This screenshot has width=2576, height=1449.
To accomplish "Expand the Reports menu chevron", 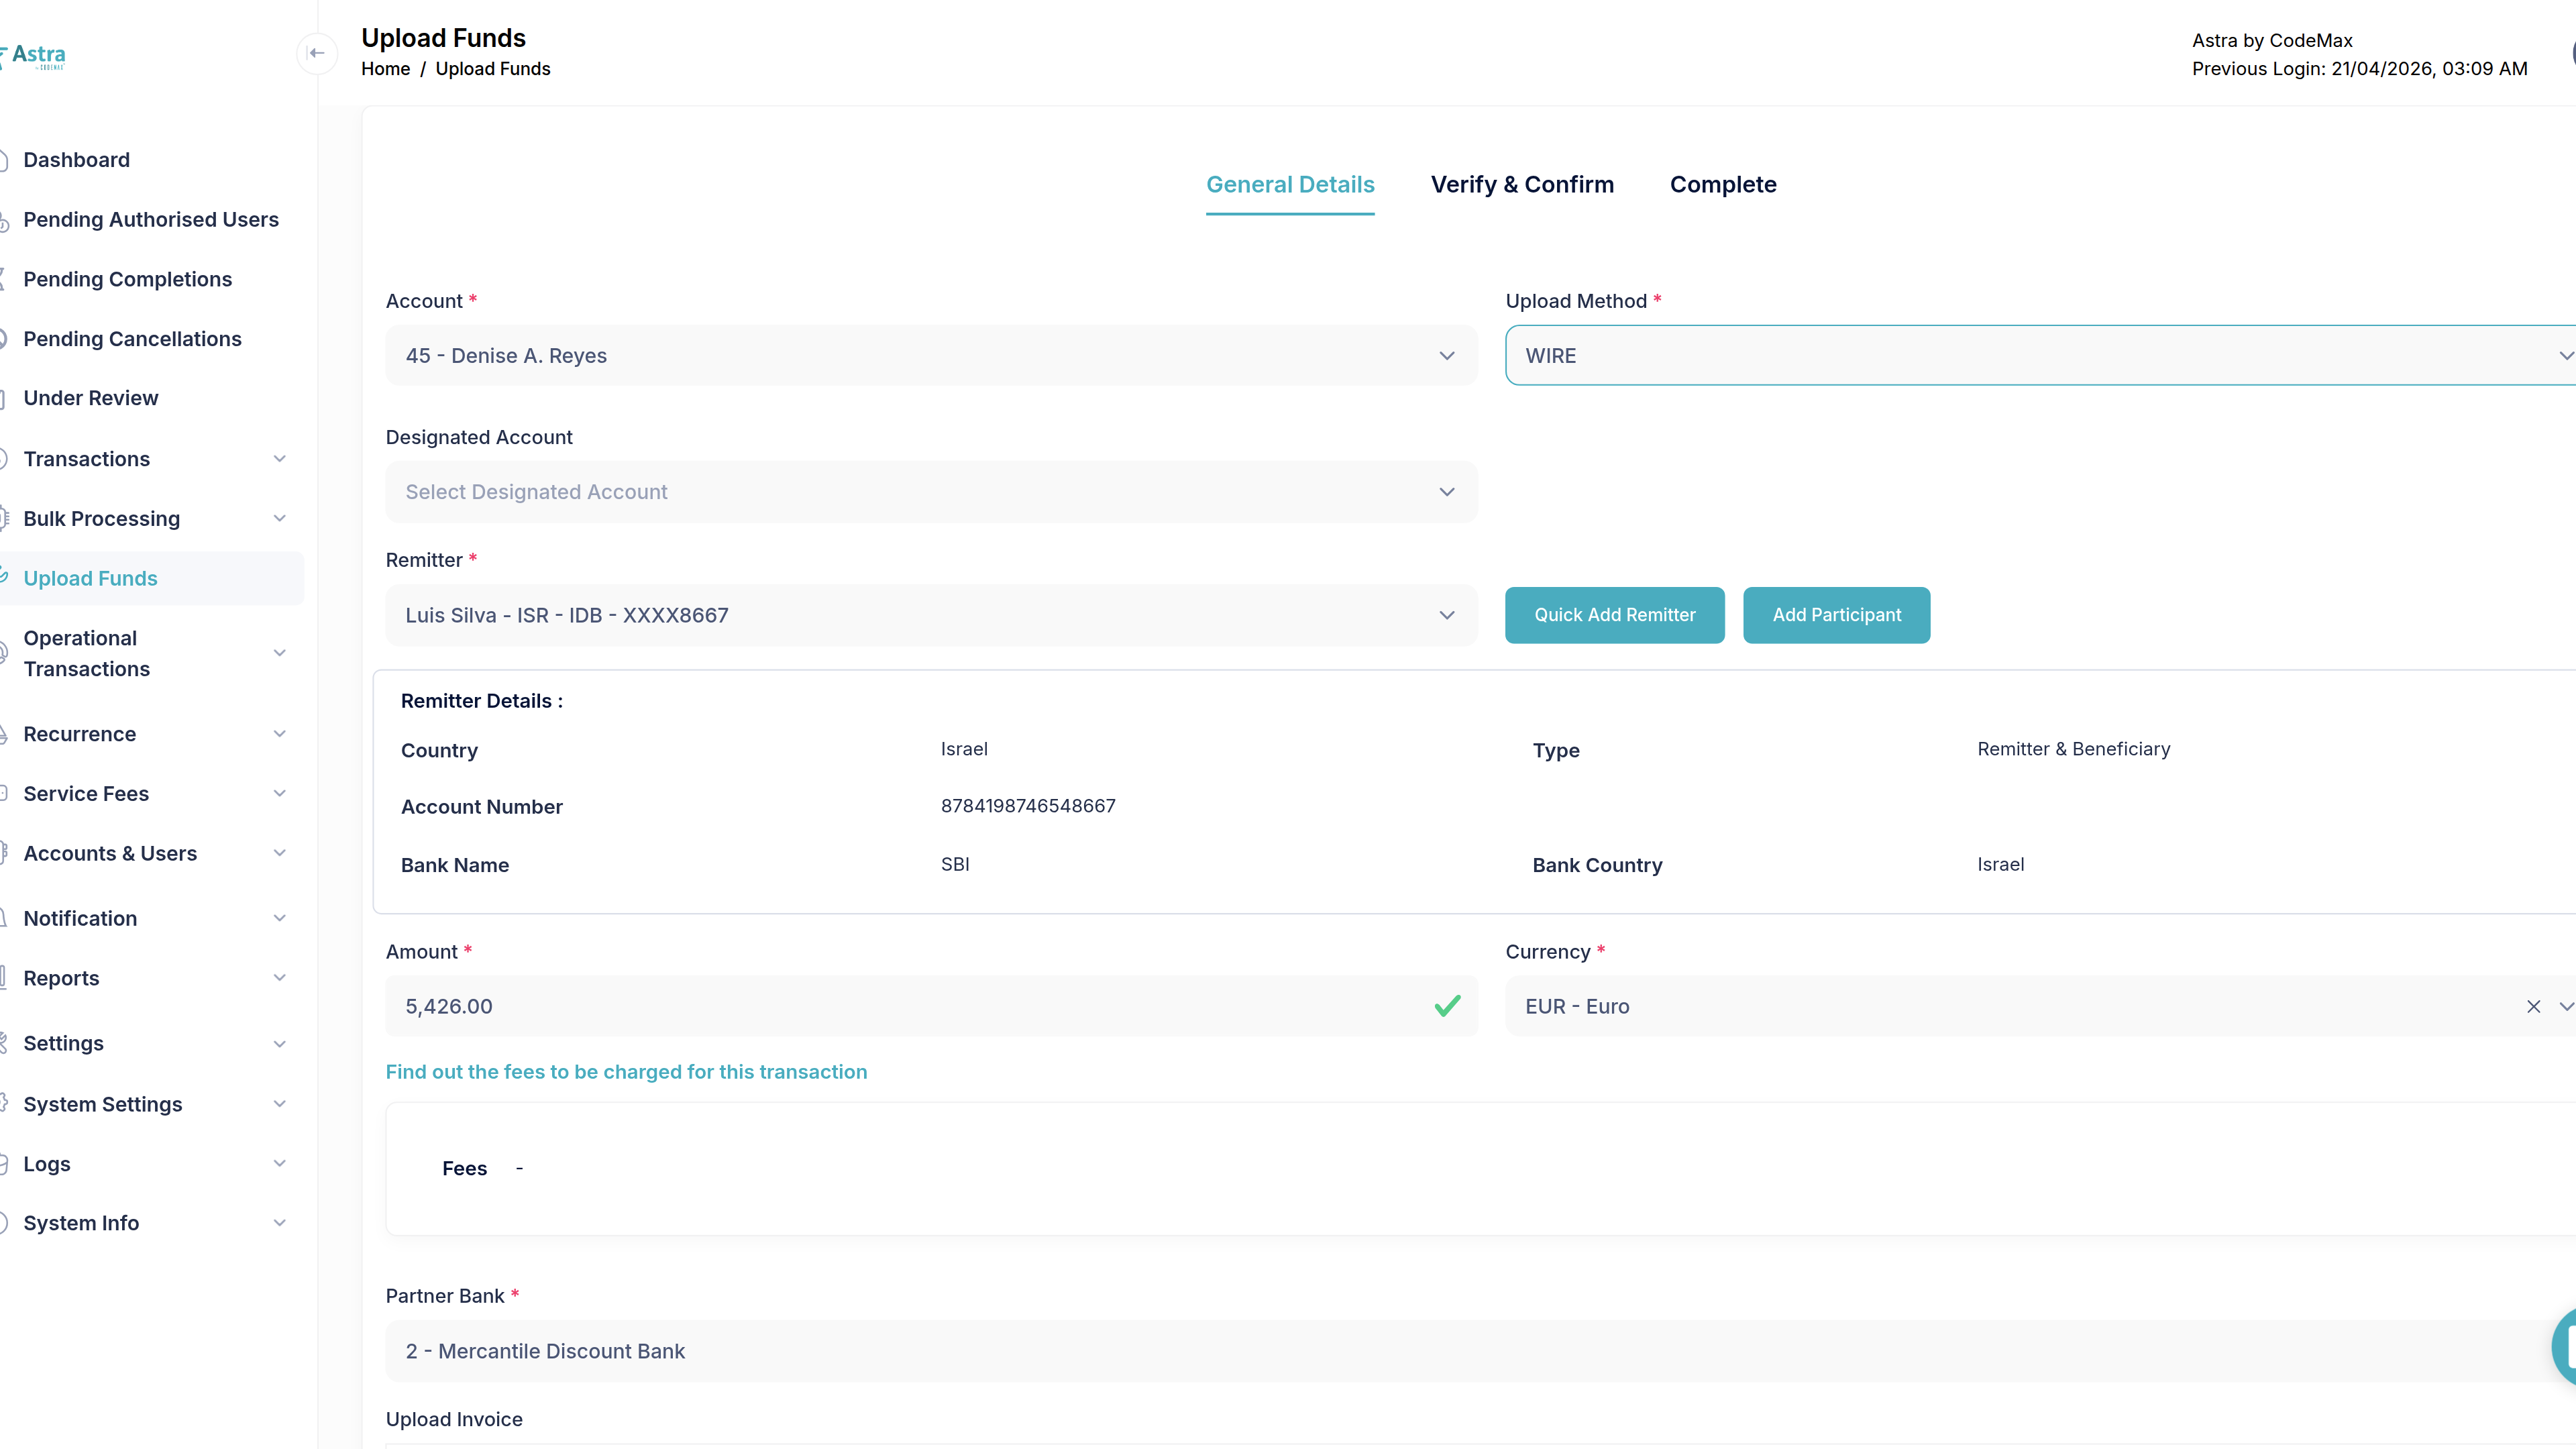I will [280, 978].
